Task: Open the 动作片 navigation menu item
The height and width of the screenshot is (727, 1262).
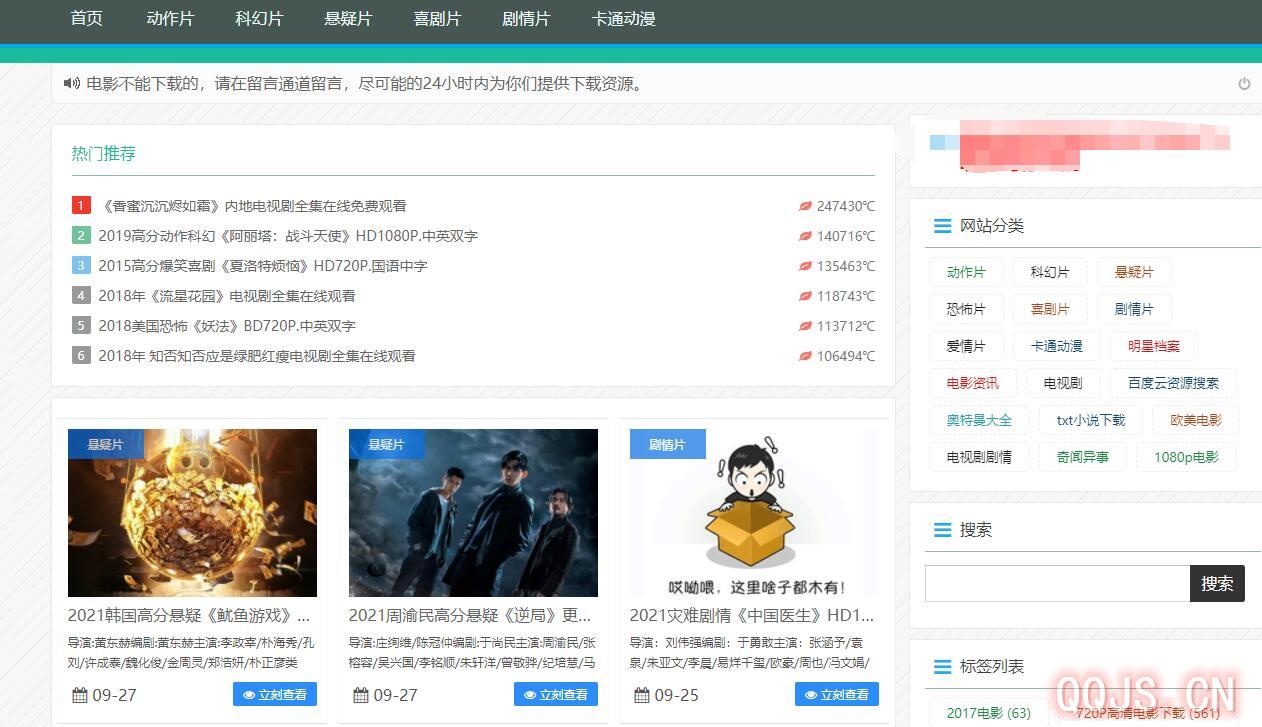Action: click(x=170, y=19)
